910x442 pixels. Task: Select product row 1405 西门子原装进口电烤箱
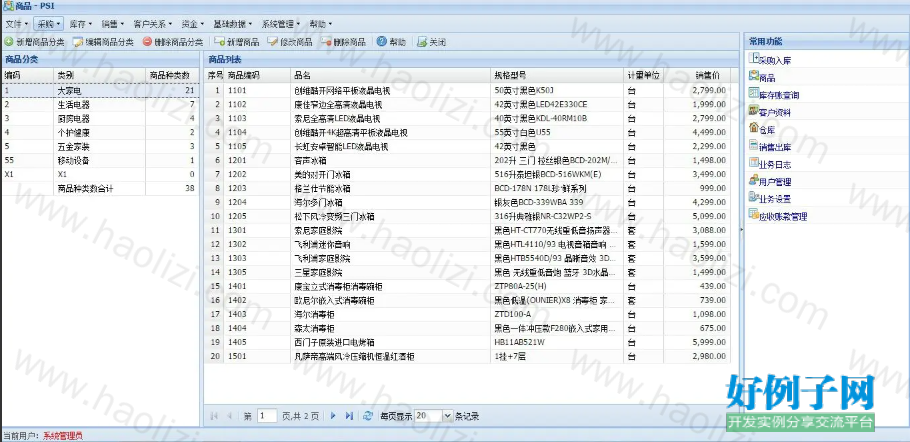coord(467,342)
